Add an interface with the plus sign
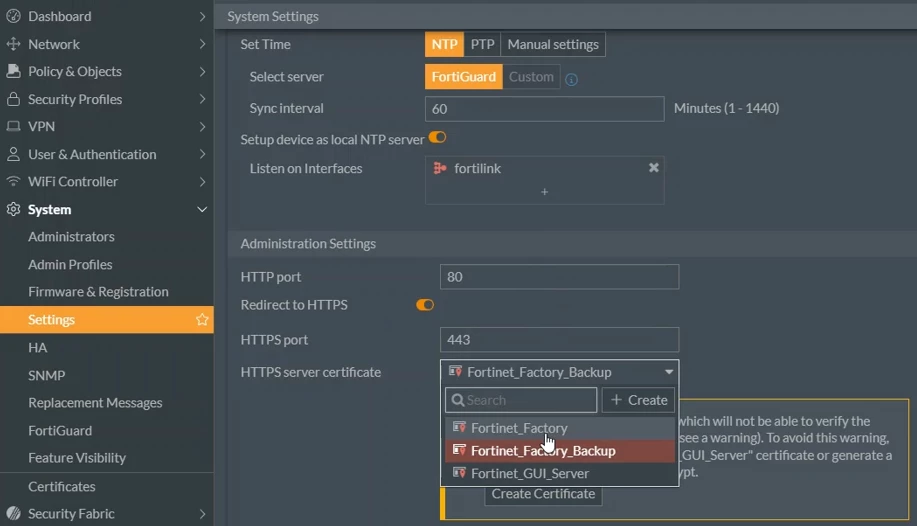917x526 pixels. coord(544,192)
